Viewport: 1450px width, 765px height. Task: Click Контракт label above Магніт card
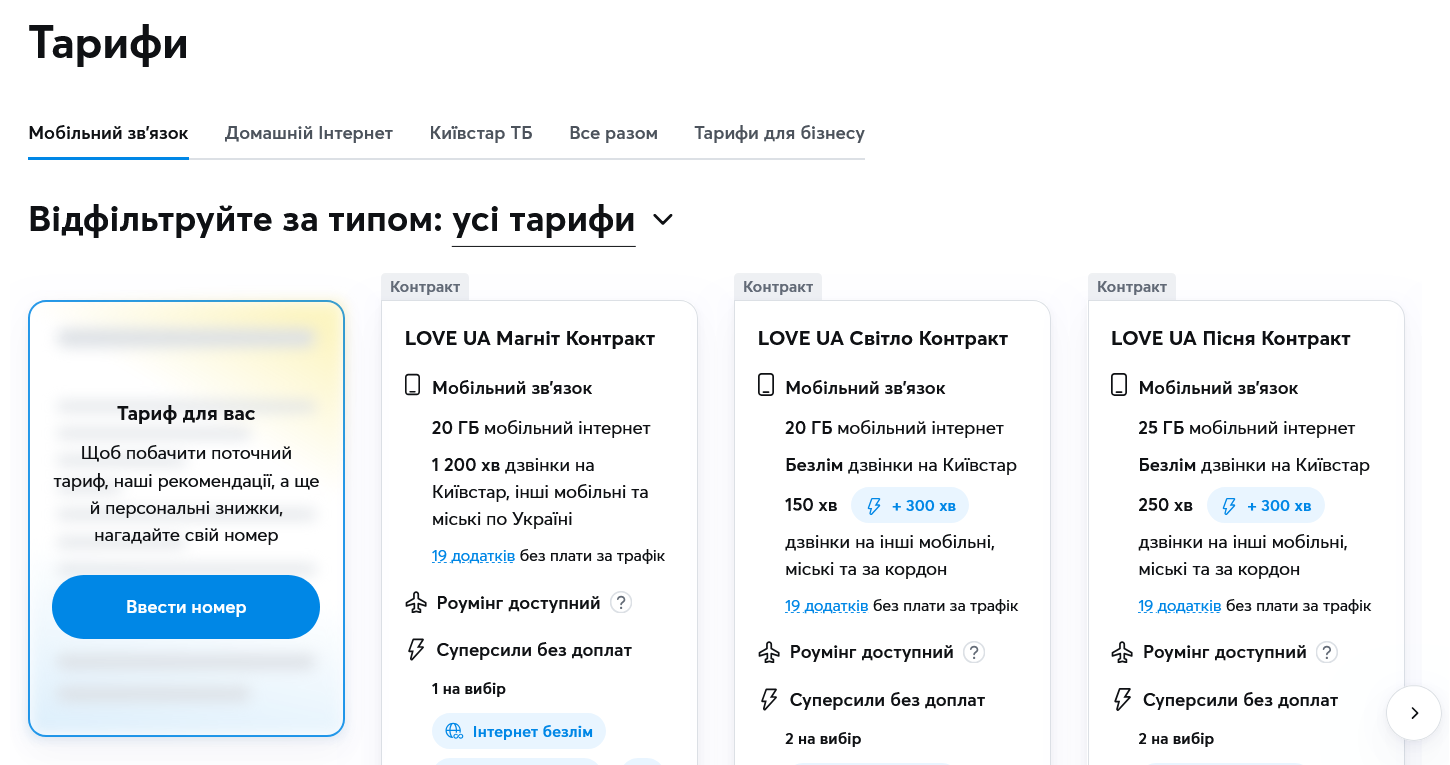(425, 287)
